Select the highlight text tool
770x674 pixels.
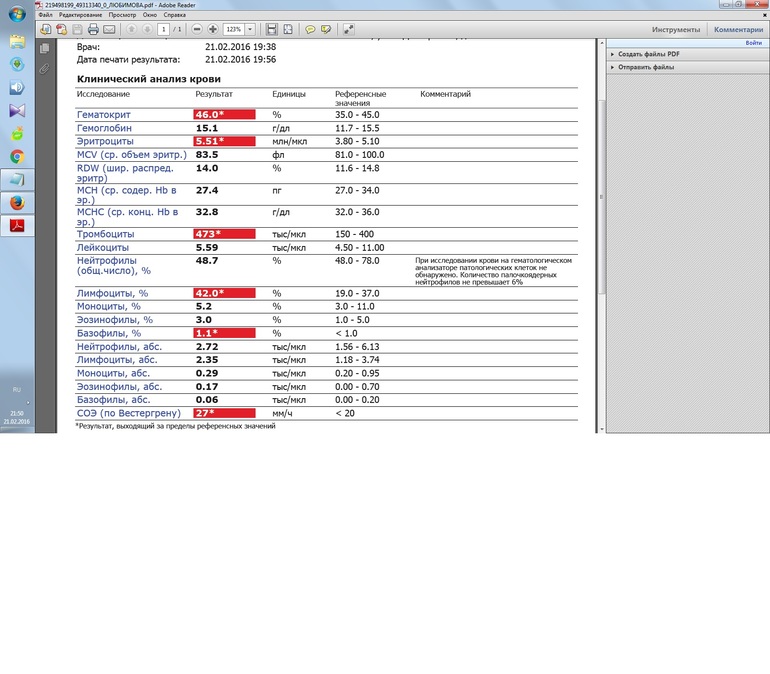326,30
